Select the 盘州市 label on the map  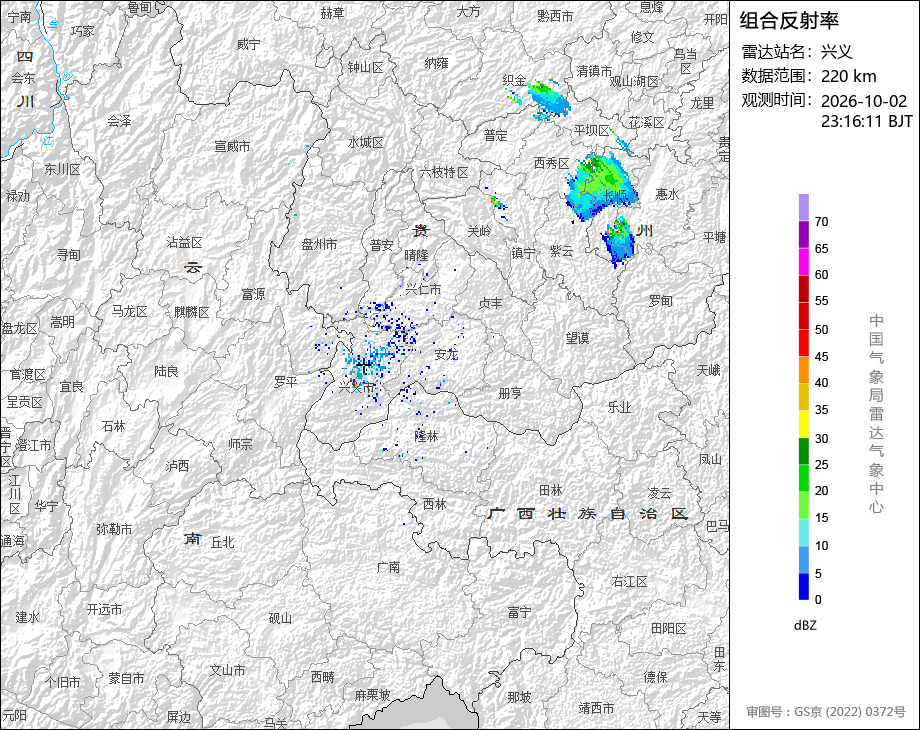319,244
